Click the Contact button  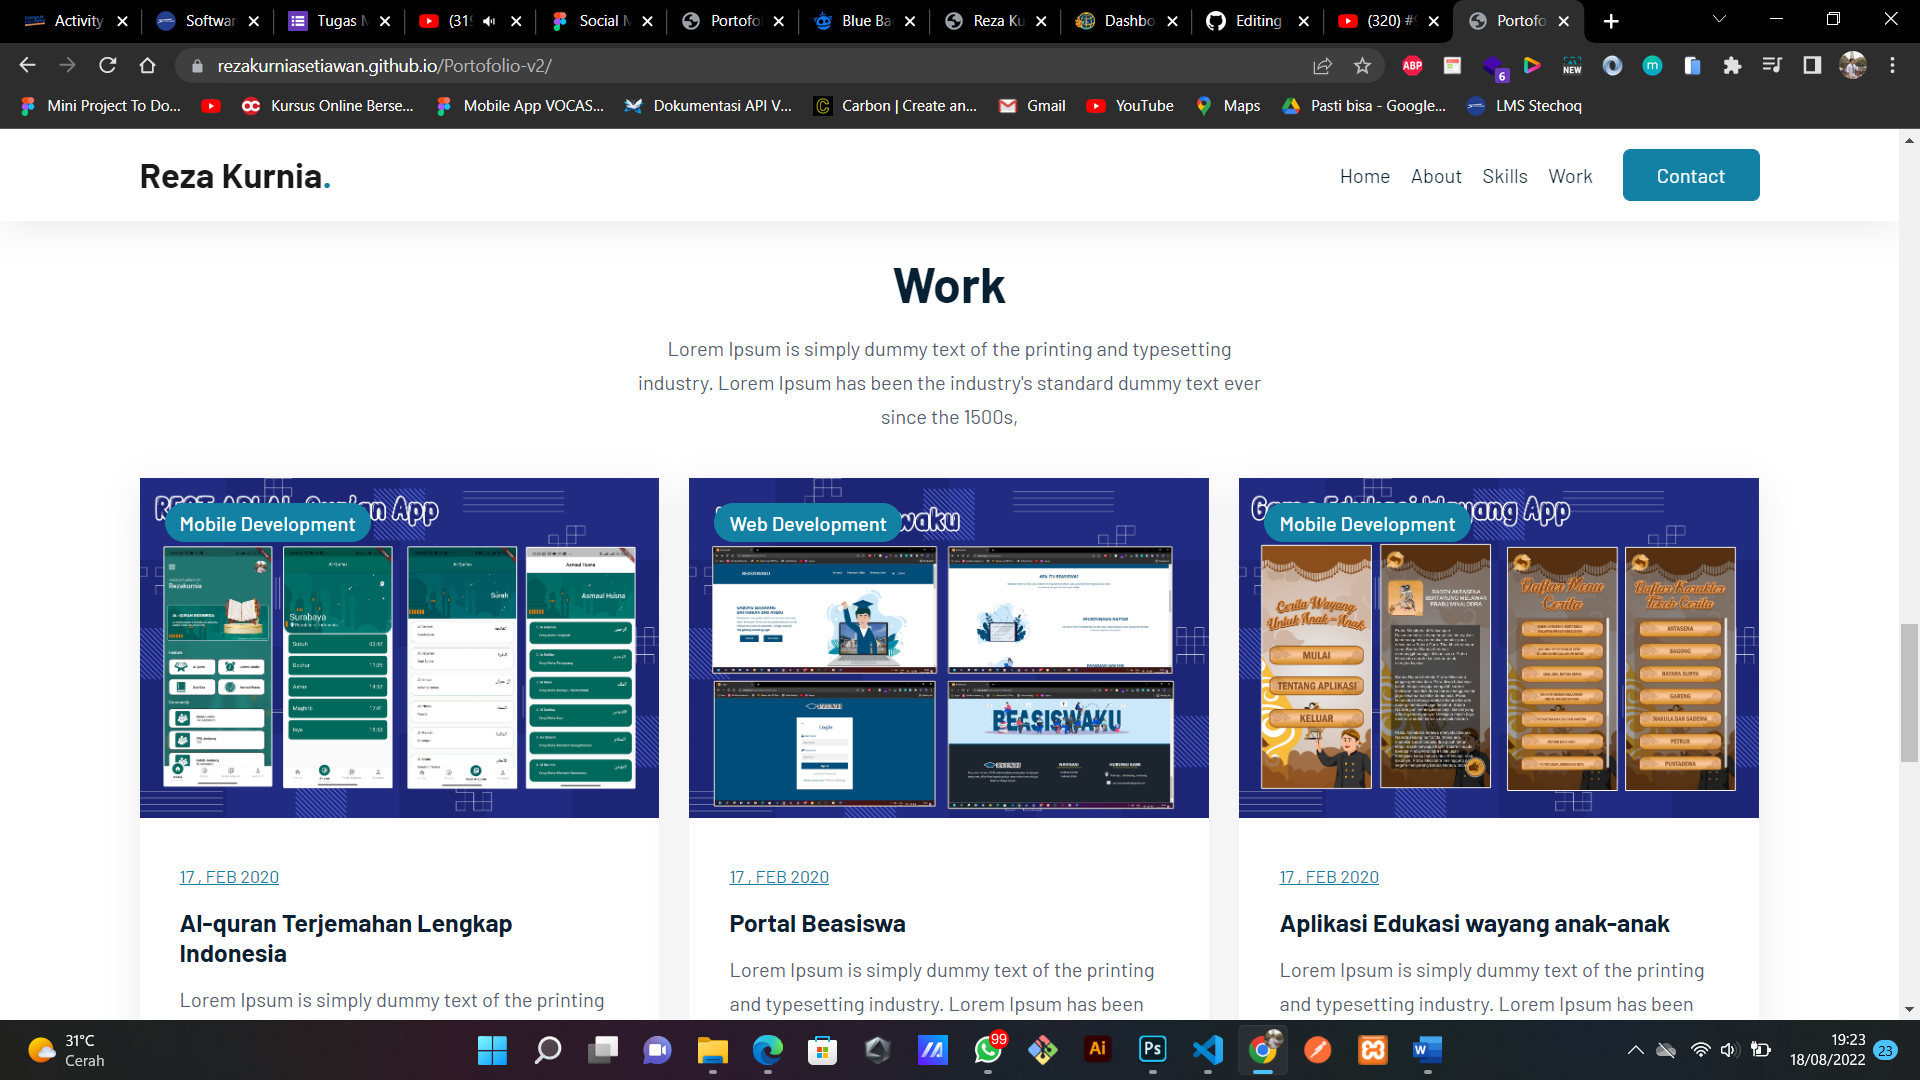(1690, 175)
